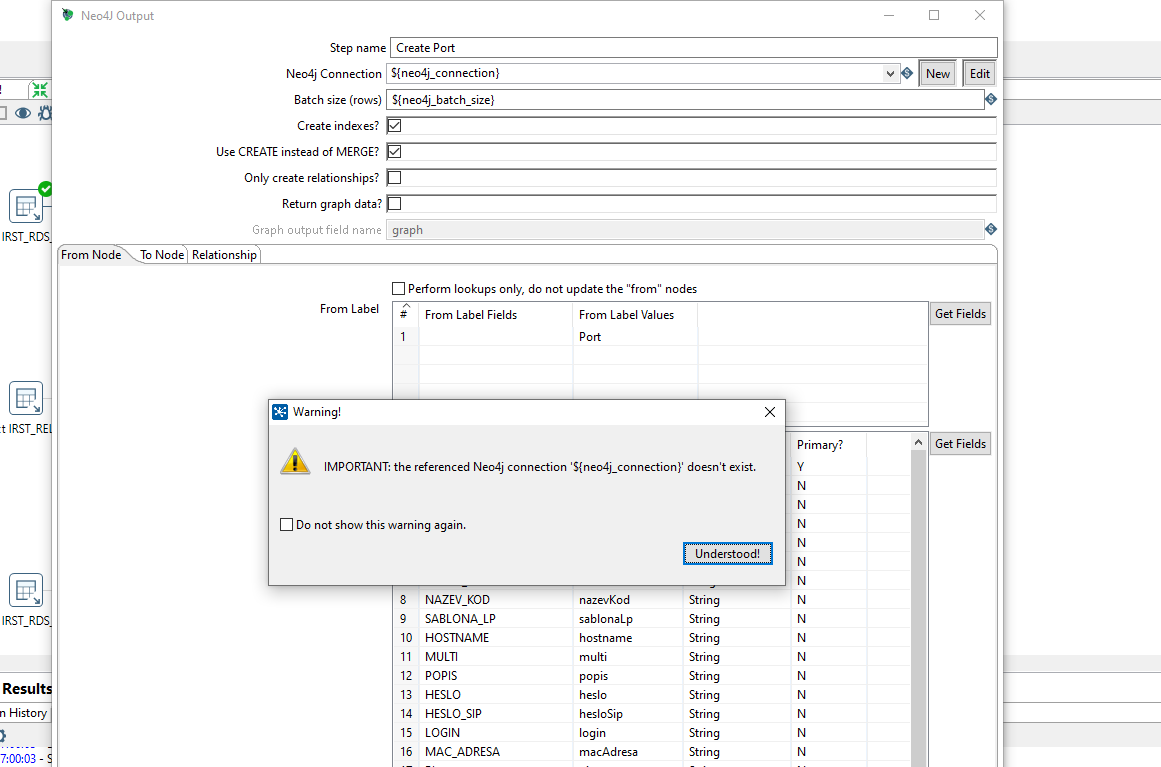Screen dimensions: 1161x767
Task: Check Perform lookups only option
Action: pos(397,288)
